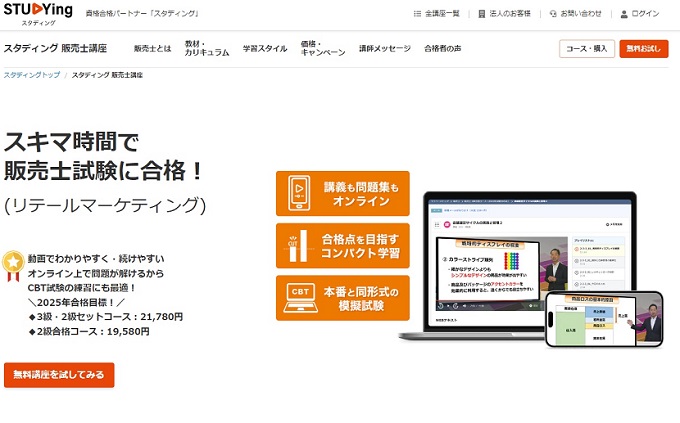Click the 無料お試し button in header
Screen dimensions: 680x423
point(644,49)
